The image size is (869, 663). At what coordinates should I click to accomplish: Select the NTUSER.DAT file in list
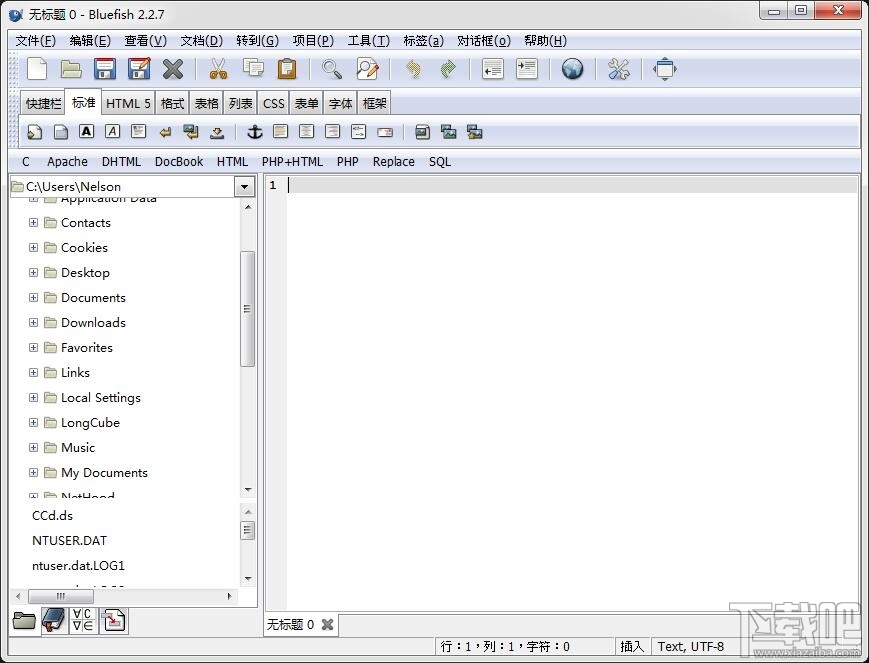coord(69,540)
